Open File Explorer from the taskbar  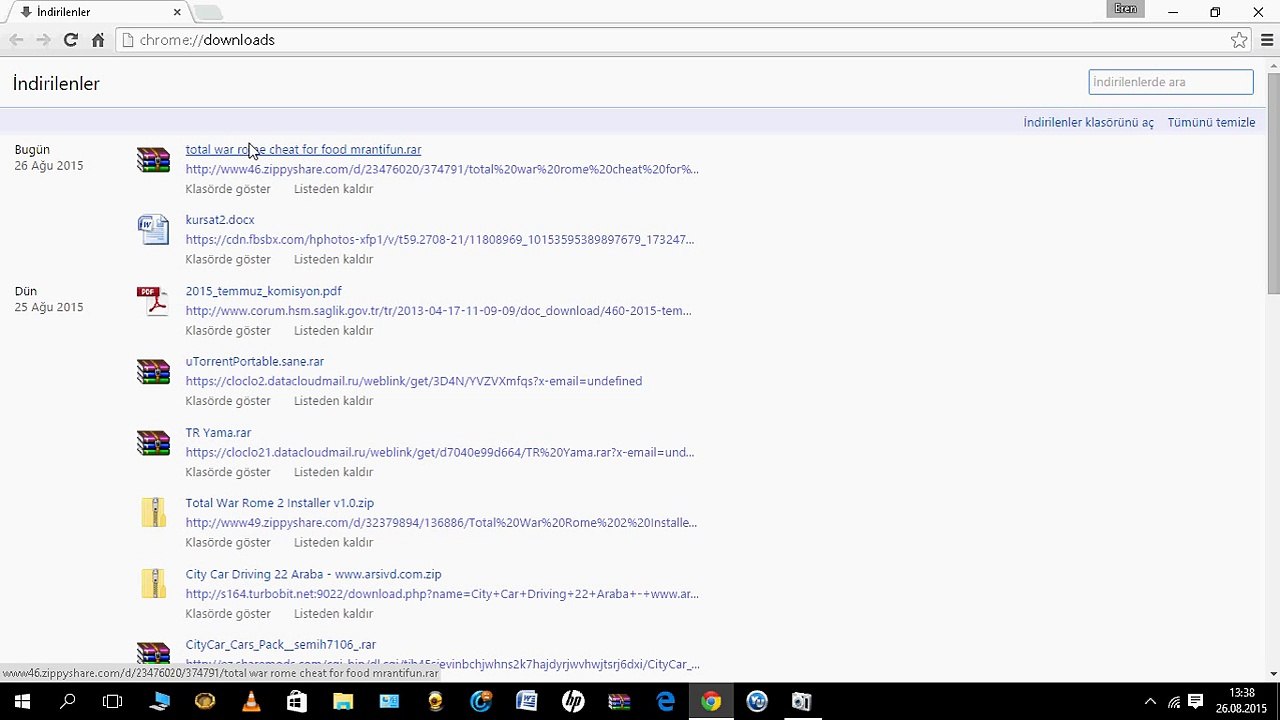pyautogui.click(x=343, y=702)
